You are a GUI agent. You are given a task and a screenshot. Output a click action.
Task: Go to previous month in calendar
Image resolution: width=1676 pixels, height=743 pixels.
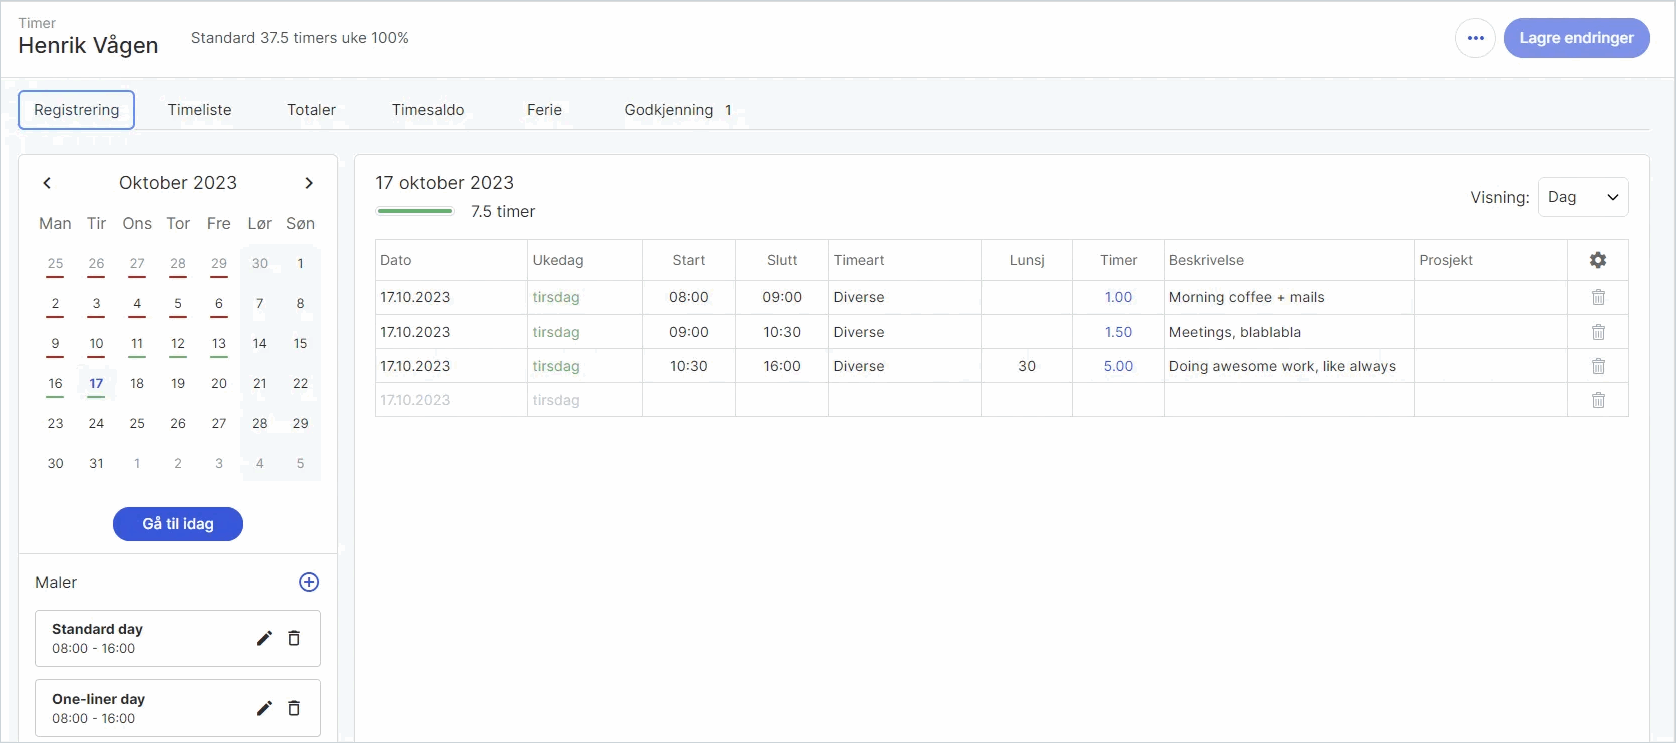click(47, 183)
